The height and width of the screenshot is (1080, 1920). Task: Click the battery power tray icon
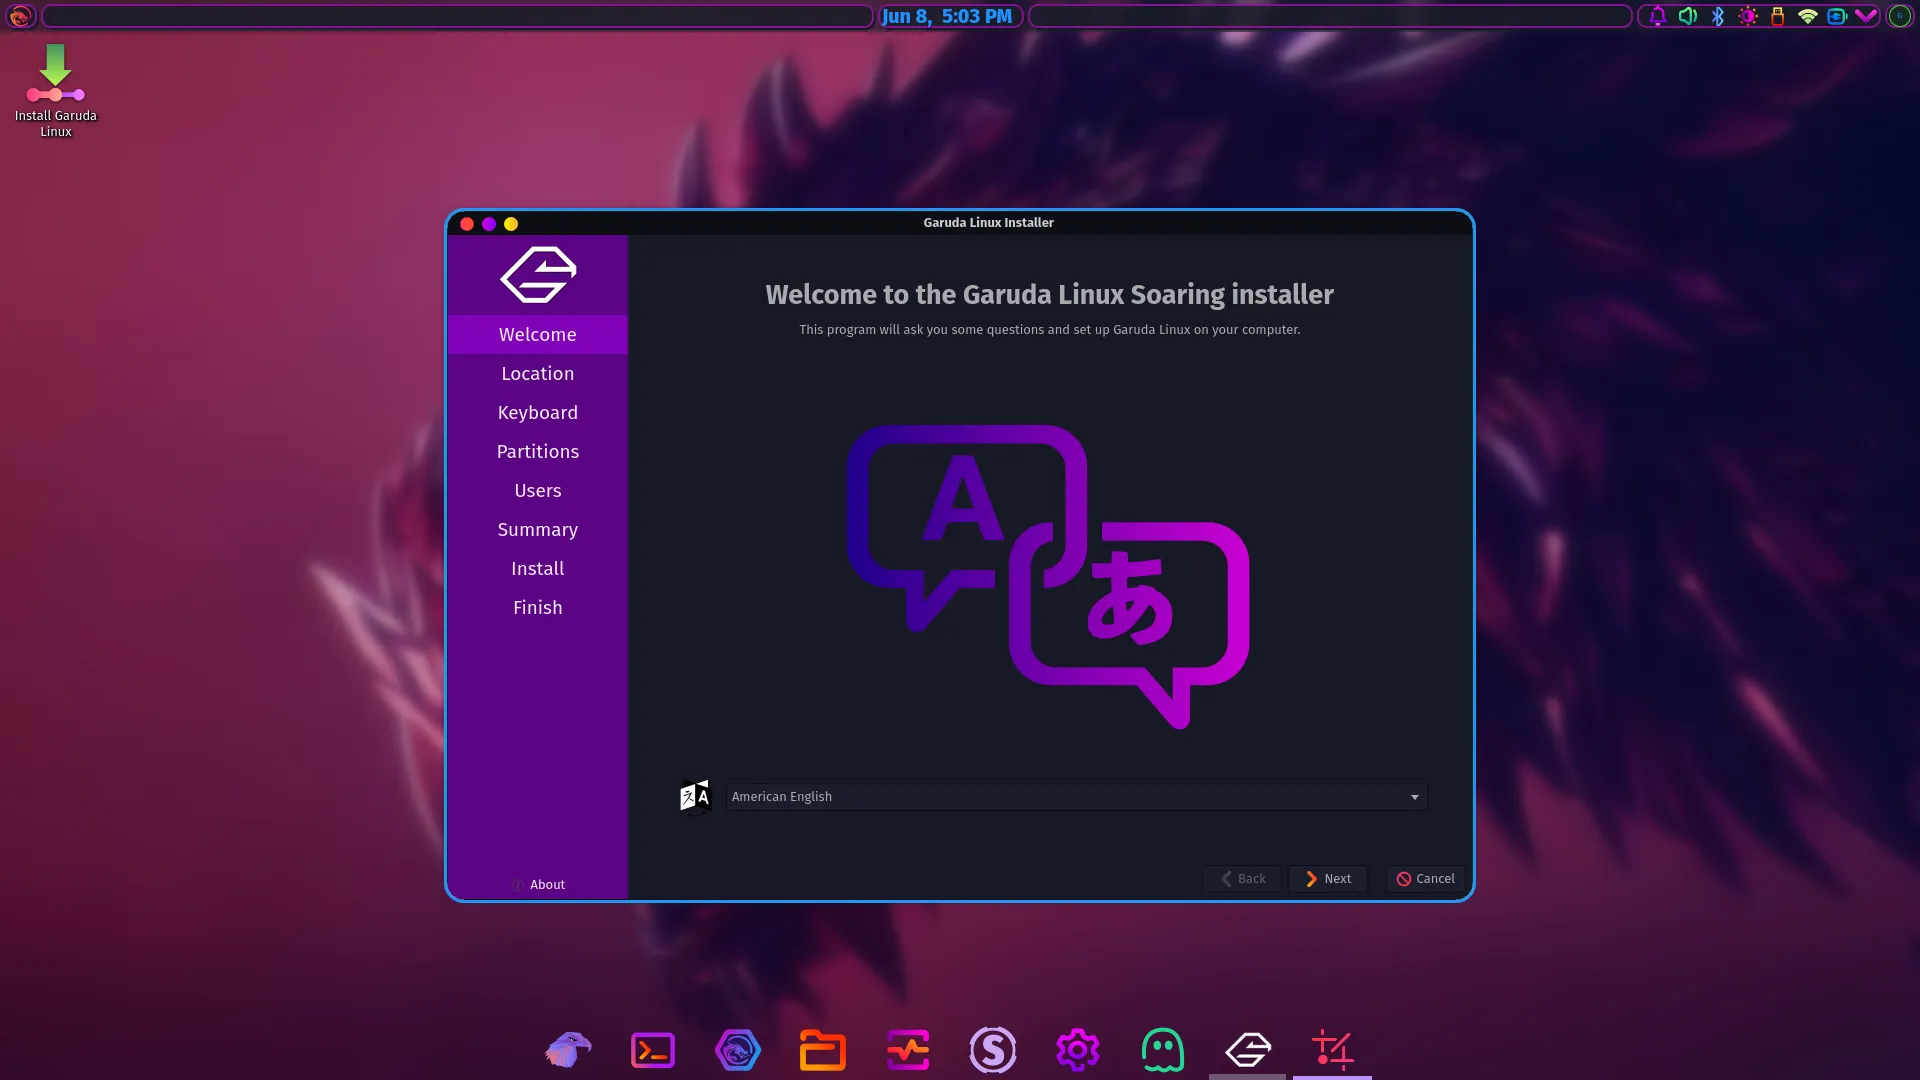[x=1837, y=16]
